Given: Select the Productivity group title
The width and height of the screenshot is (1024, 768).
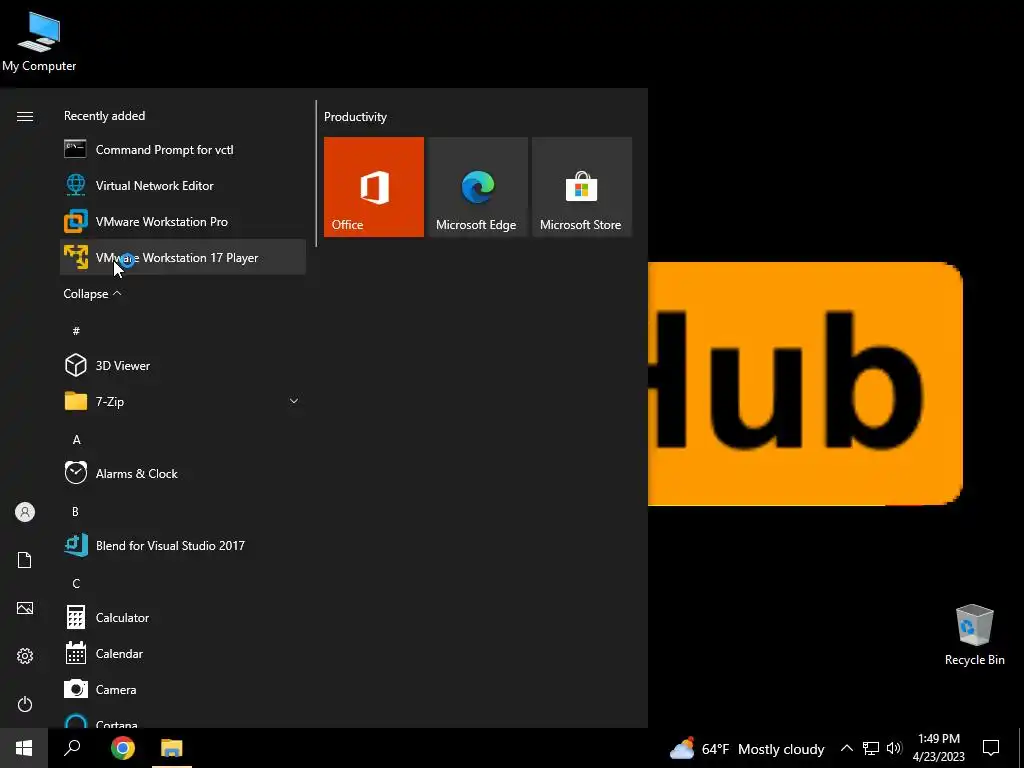Looking at the screenshot, I should 355,117.
